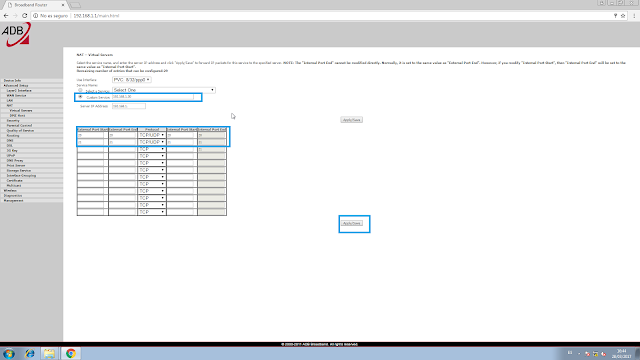Click the Server IP Address field
The height and width of the screenshot is (360, 640).
[x=129, y=106]
